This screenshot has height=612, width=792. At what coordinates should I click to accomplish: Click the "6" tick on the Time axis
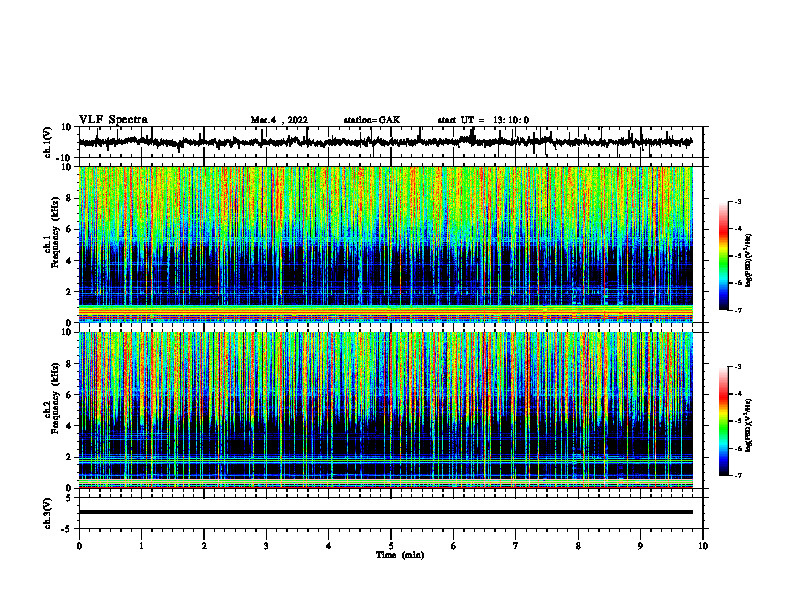click(454, 546)
